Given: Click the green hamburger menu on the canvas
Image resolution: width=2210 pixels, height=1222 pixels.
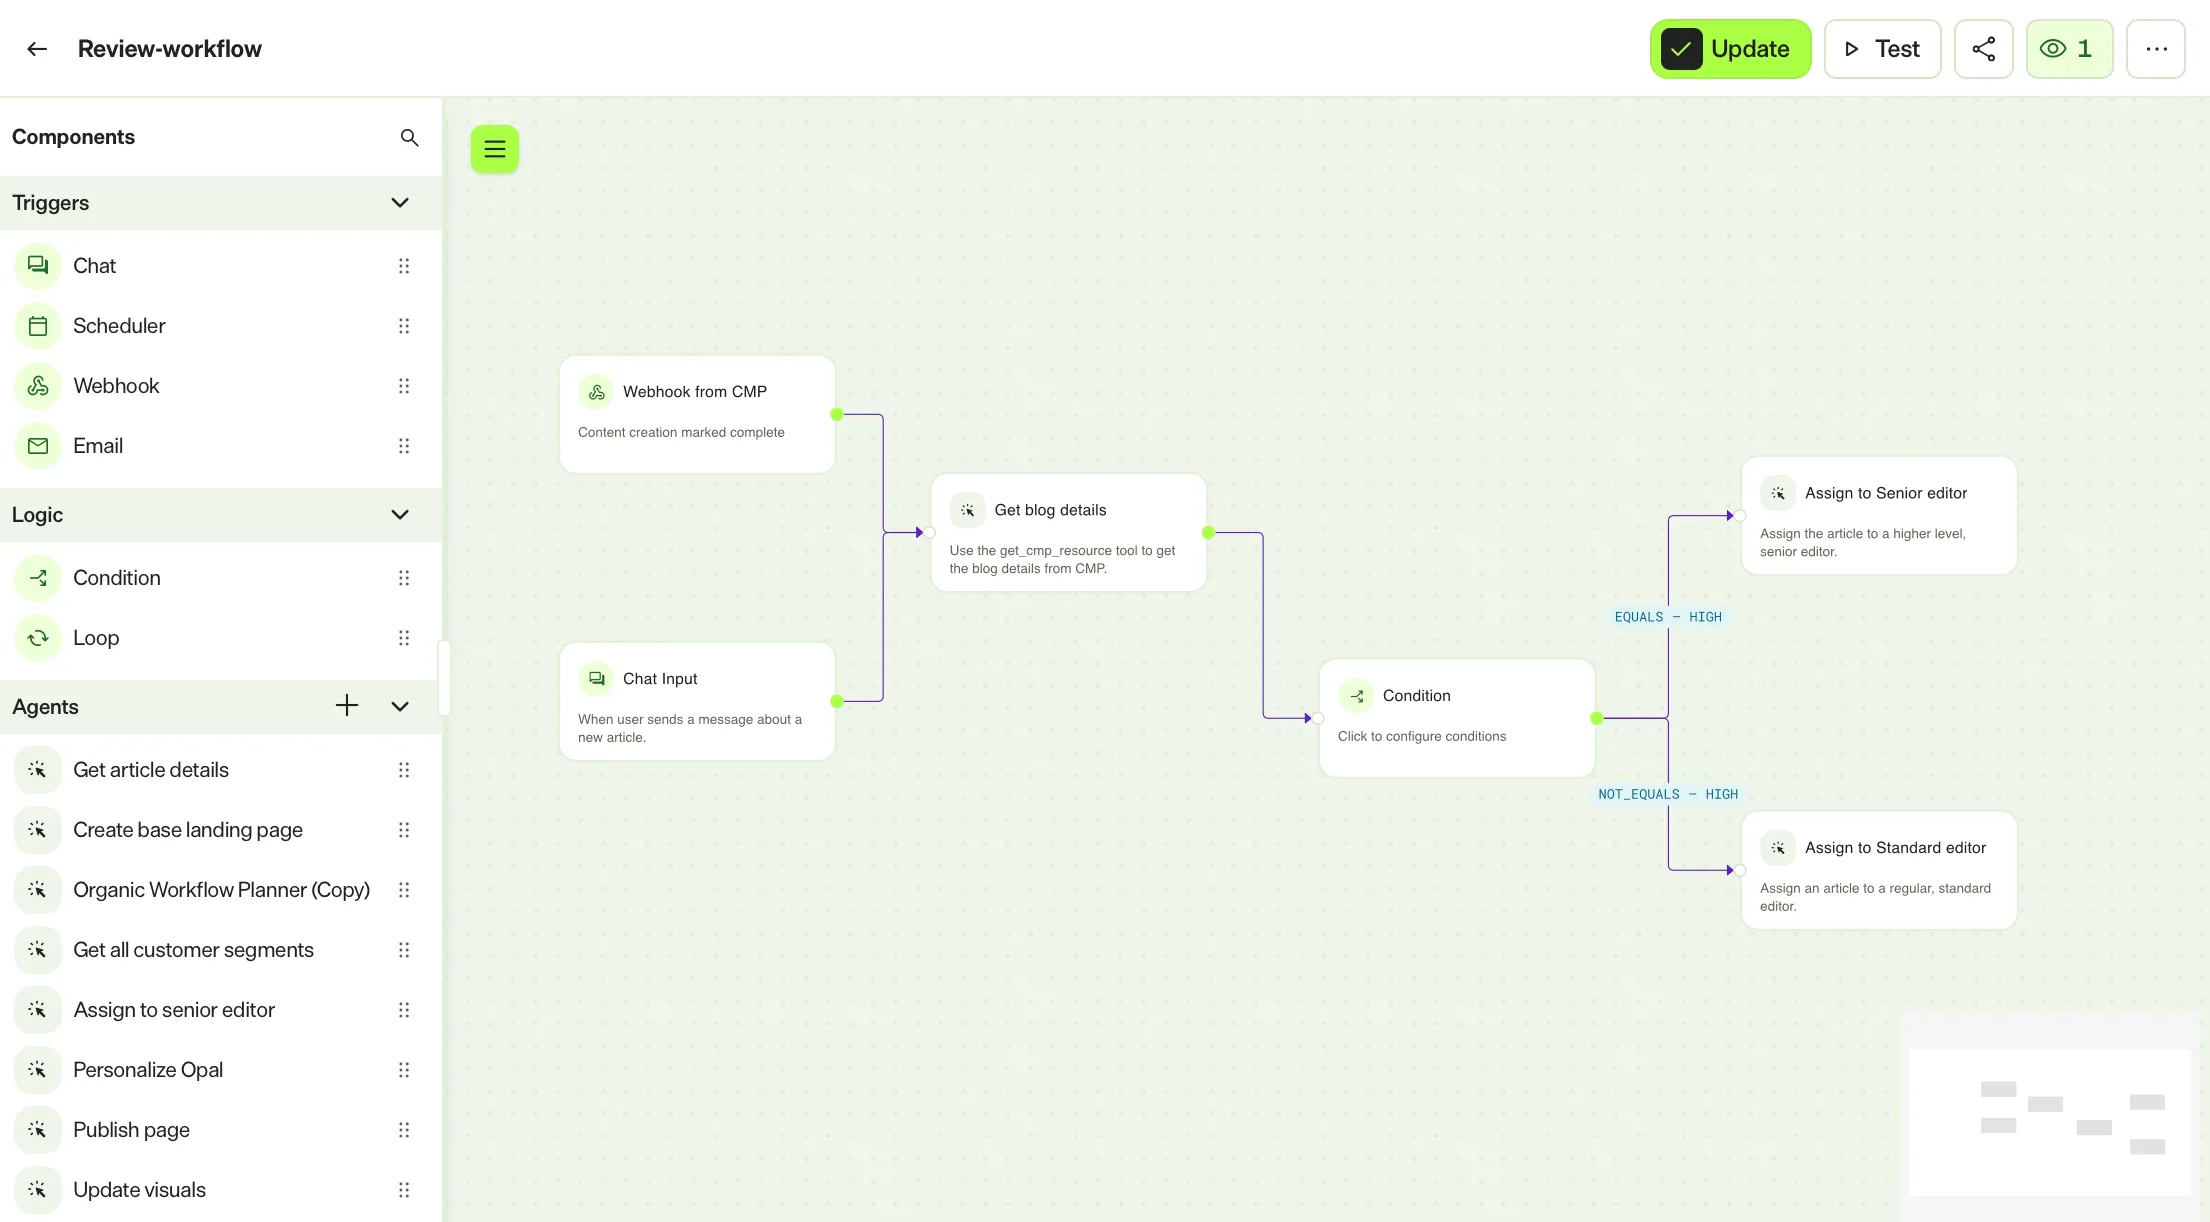Looking at the screenshot, I should point(495,149).
